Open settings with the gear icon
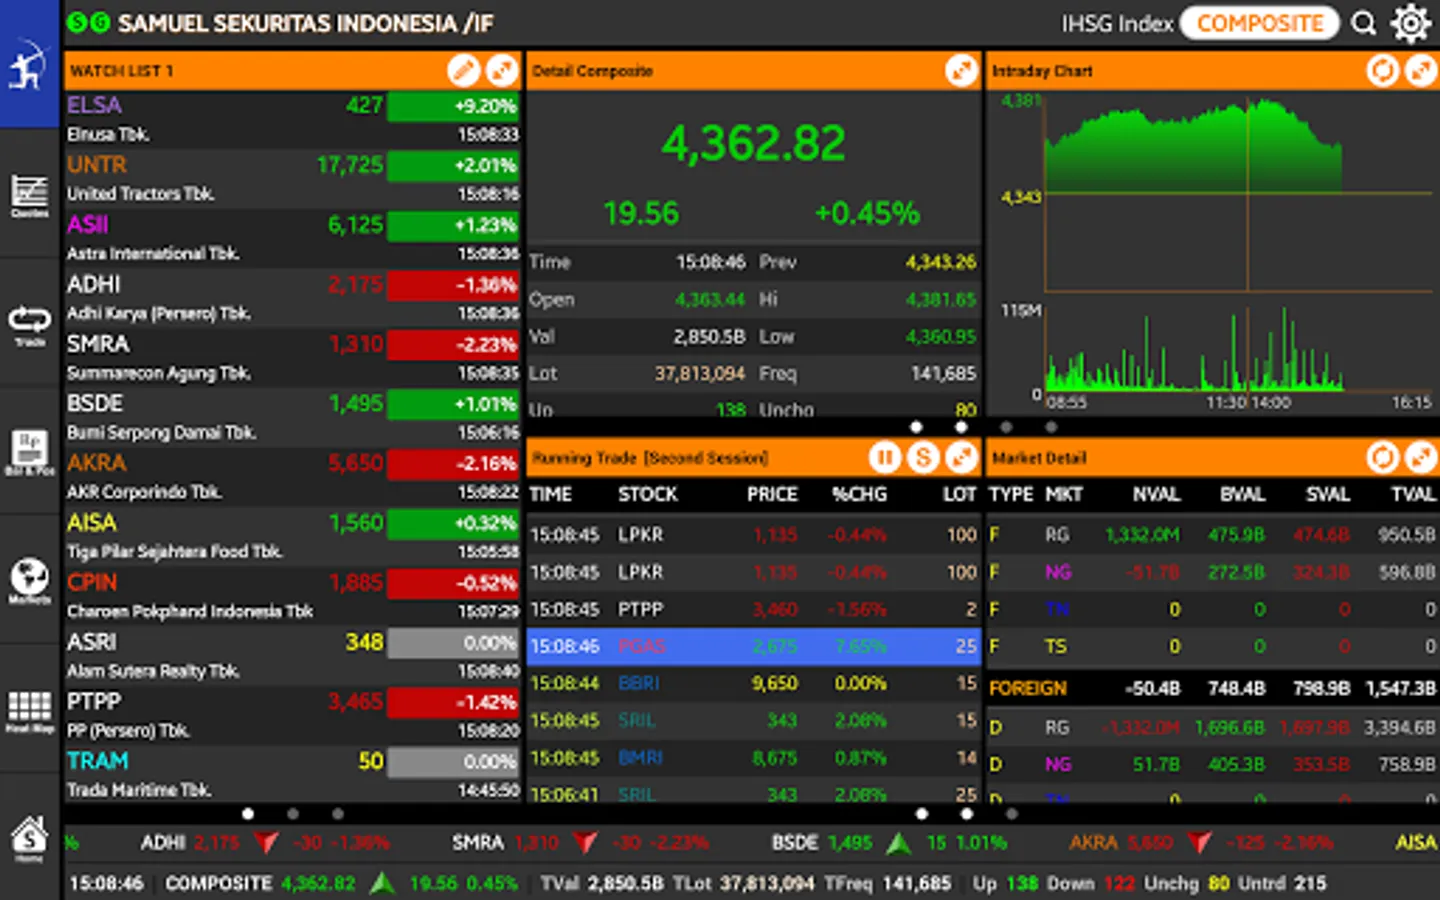The width and height of the screenshot is (1440, 900). point(1410,23)
